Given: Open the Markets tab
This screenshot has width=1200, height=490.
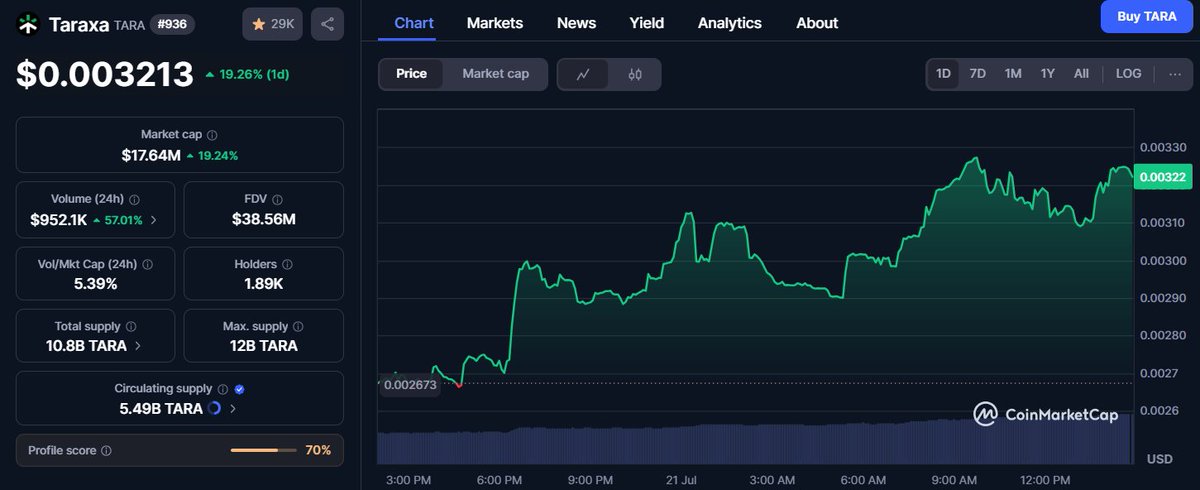Looking at the screenshot, I should point(495,23).
